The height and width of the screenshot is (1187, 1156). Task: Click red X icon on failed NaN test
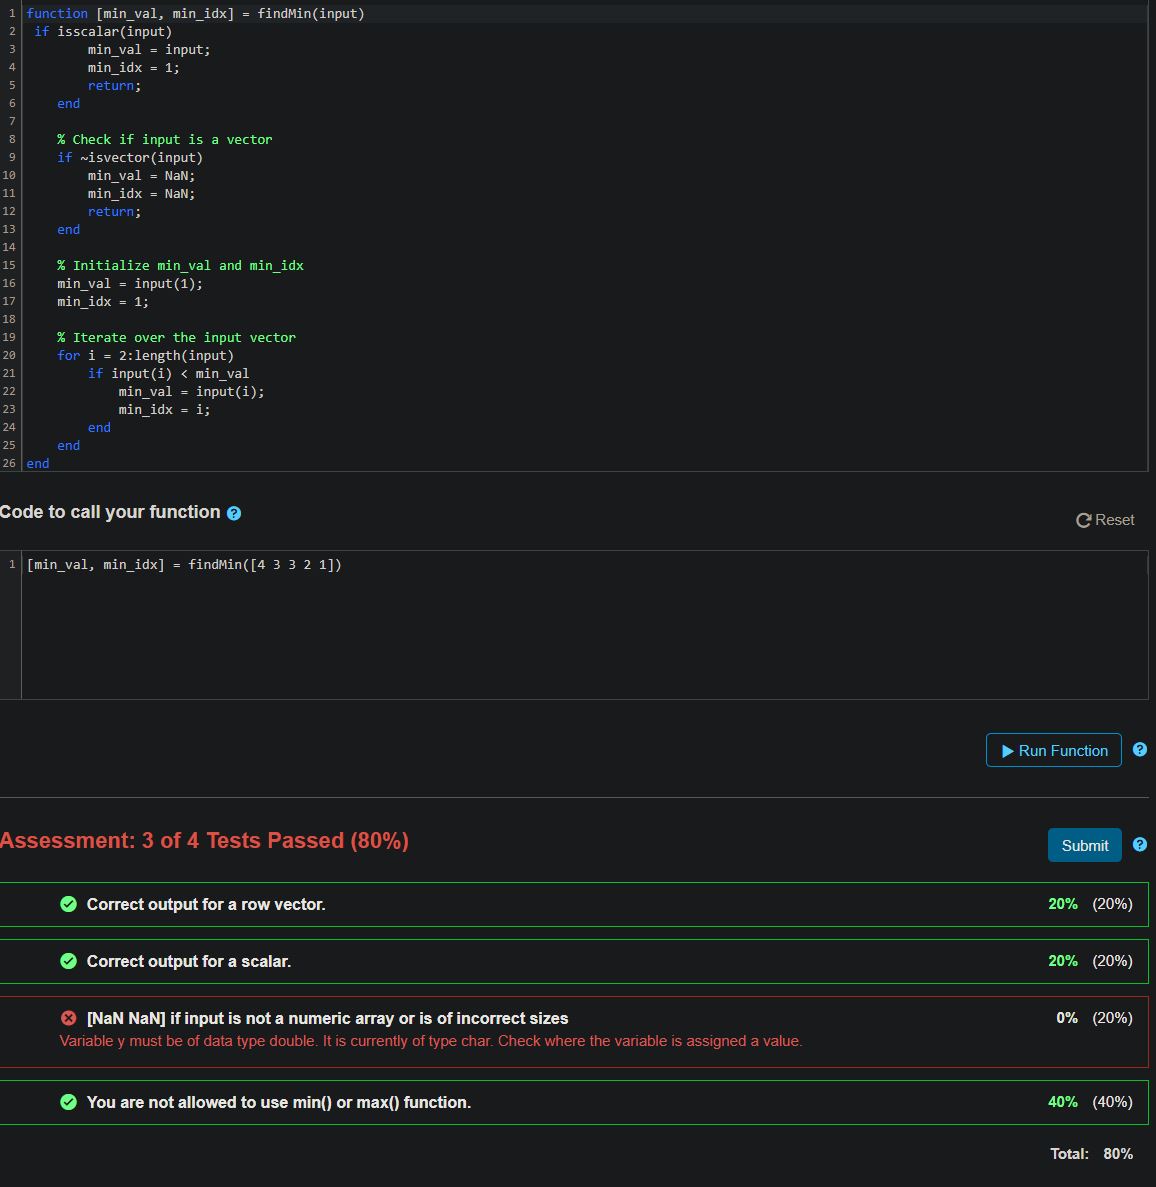[x=68, y=1018]
